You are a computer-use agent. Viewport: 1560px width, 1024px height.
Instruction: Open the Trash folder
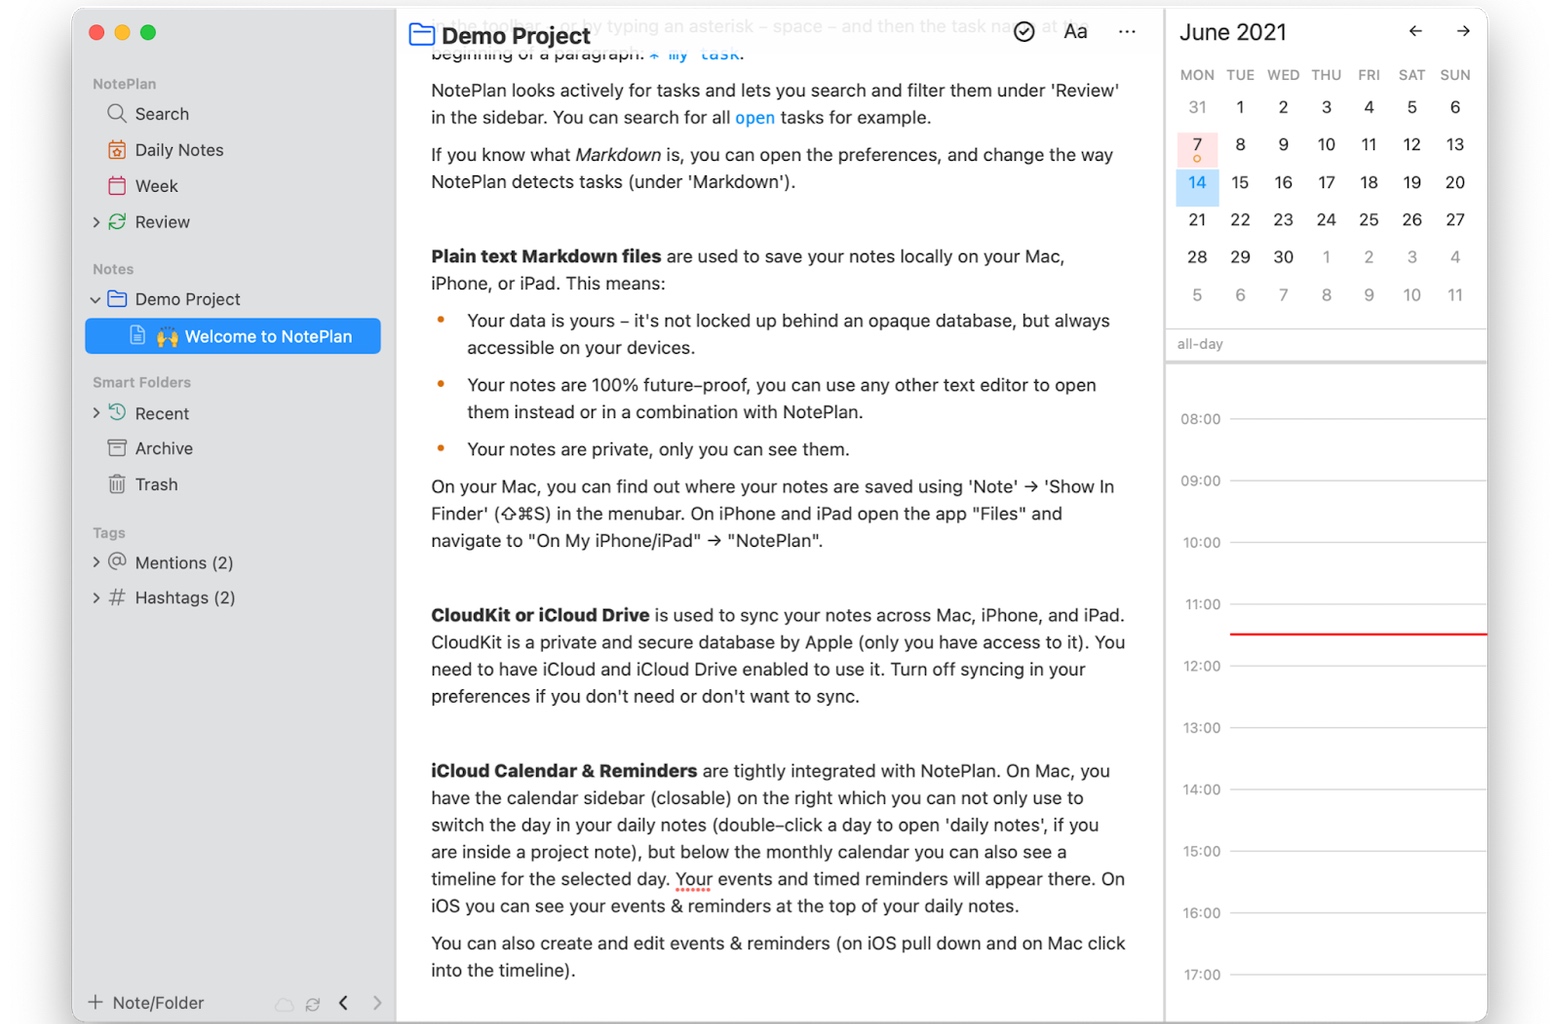click(156, 484)
